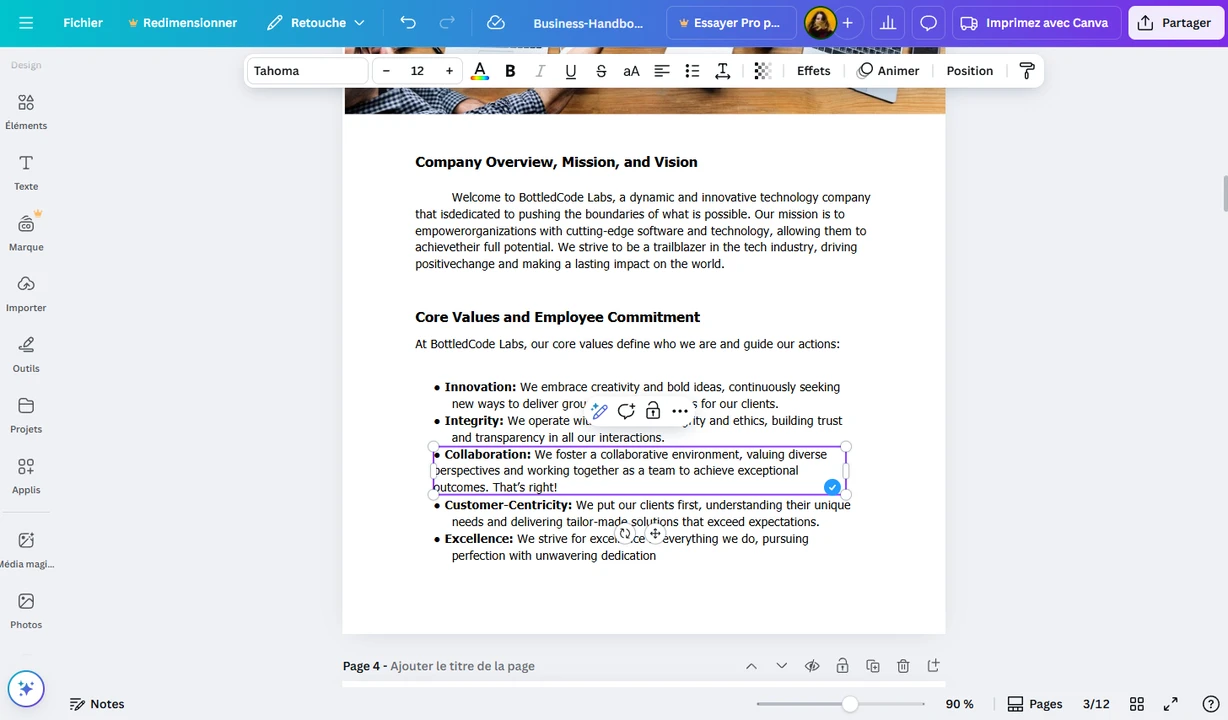Open the transparency checkerboard control
The height and width of the screenshot is (720, 1228).
pos(762,71)
